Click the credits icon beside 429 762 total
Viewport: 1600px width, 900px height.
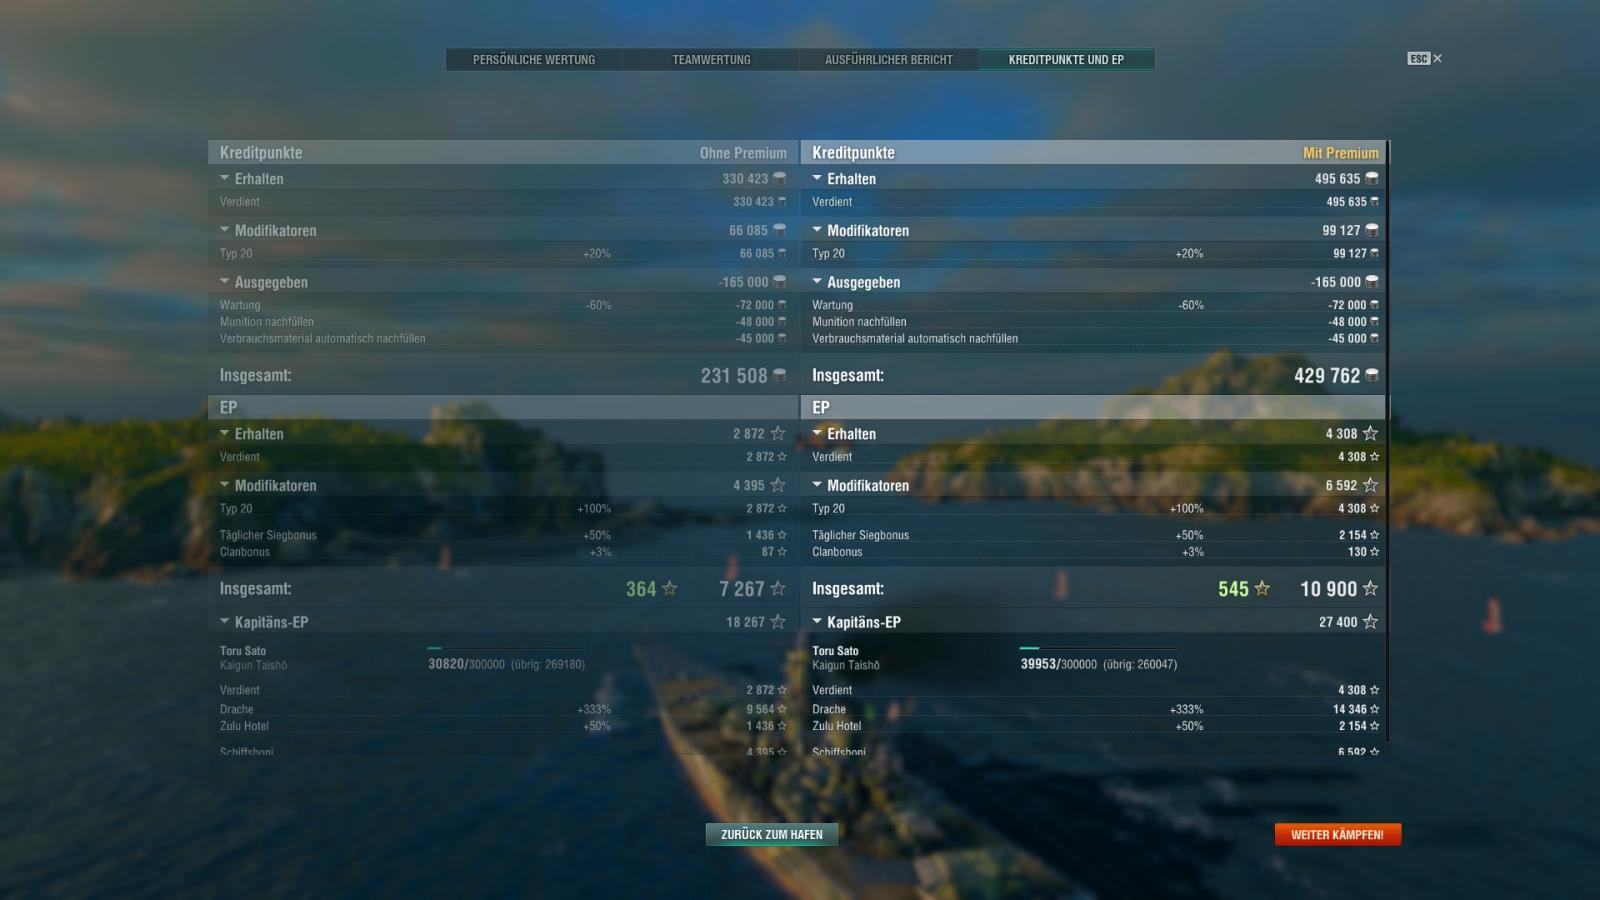coord(1372,375)
